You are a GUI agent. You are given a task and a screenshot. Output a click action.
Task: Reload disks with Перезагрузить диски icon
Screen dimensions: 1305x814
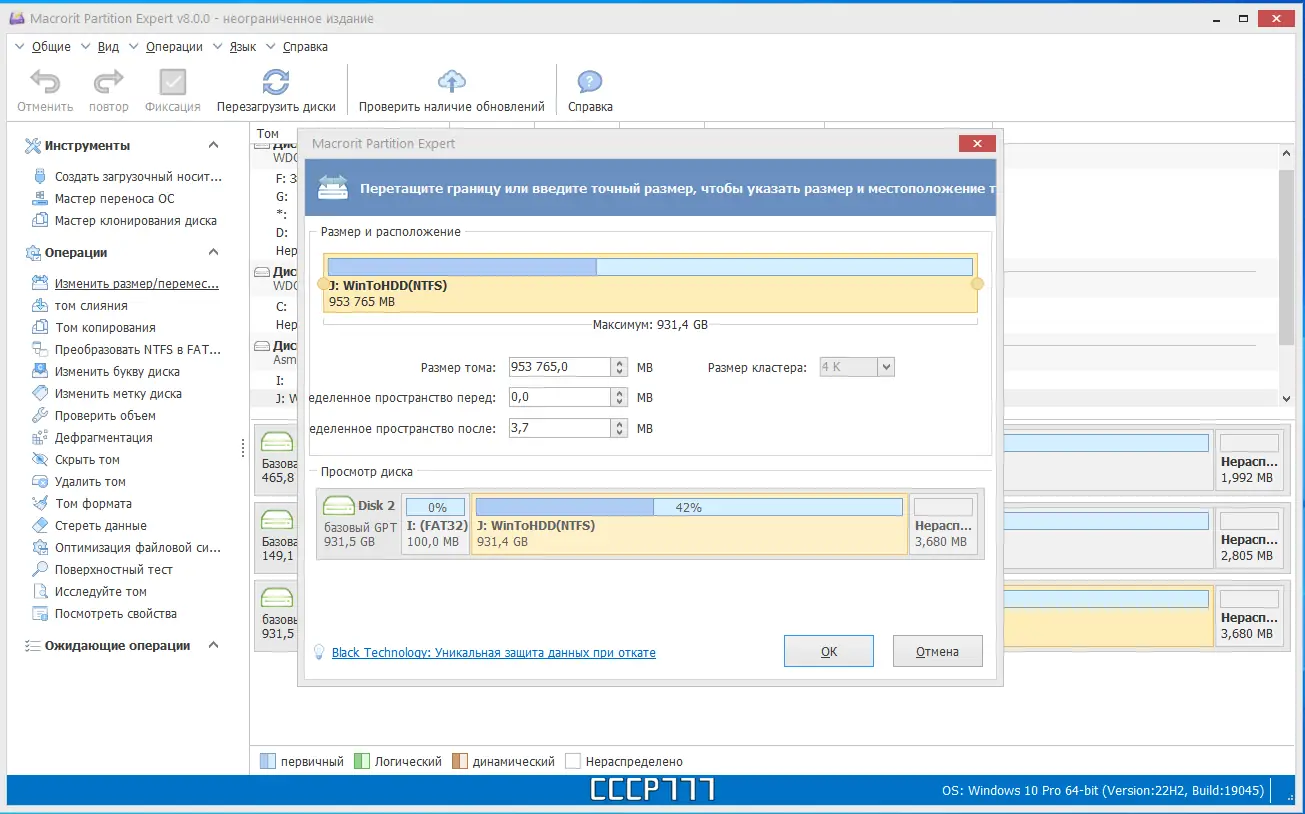276,82
